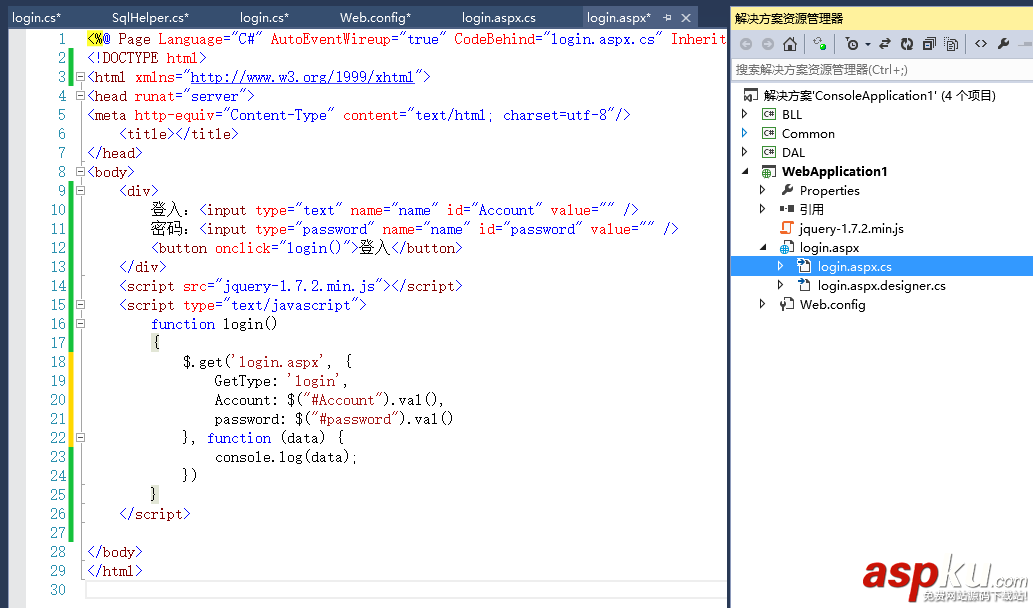Collapse the code block at line 16
This screenshot has width=1033, height=608.
click(80, 323)
